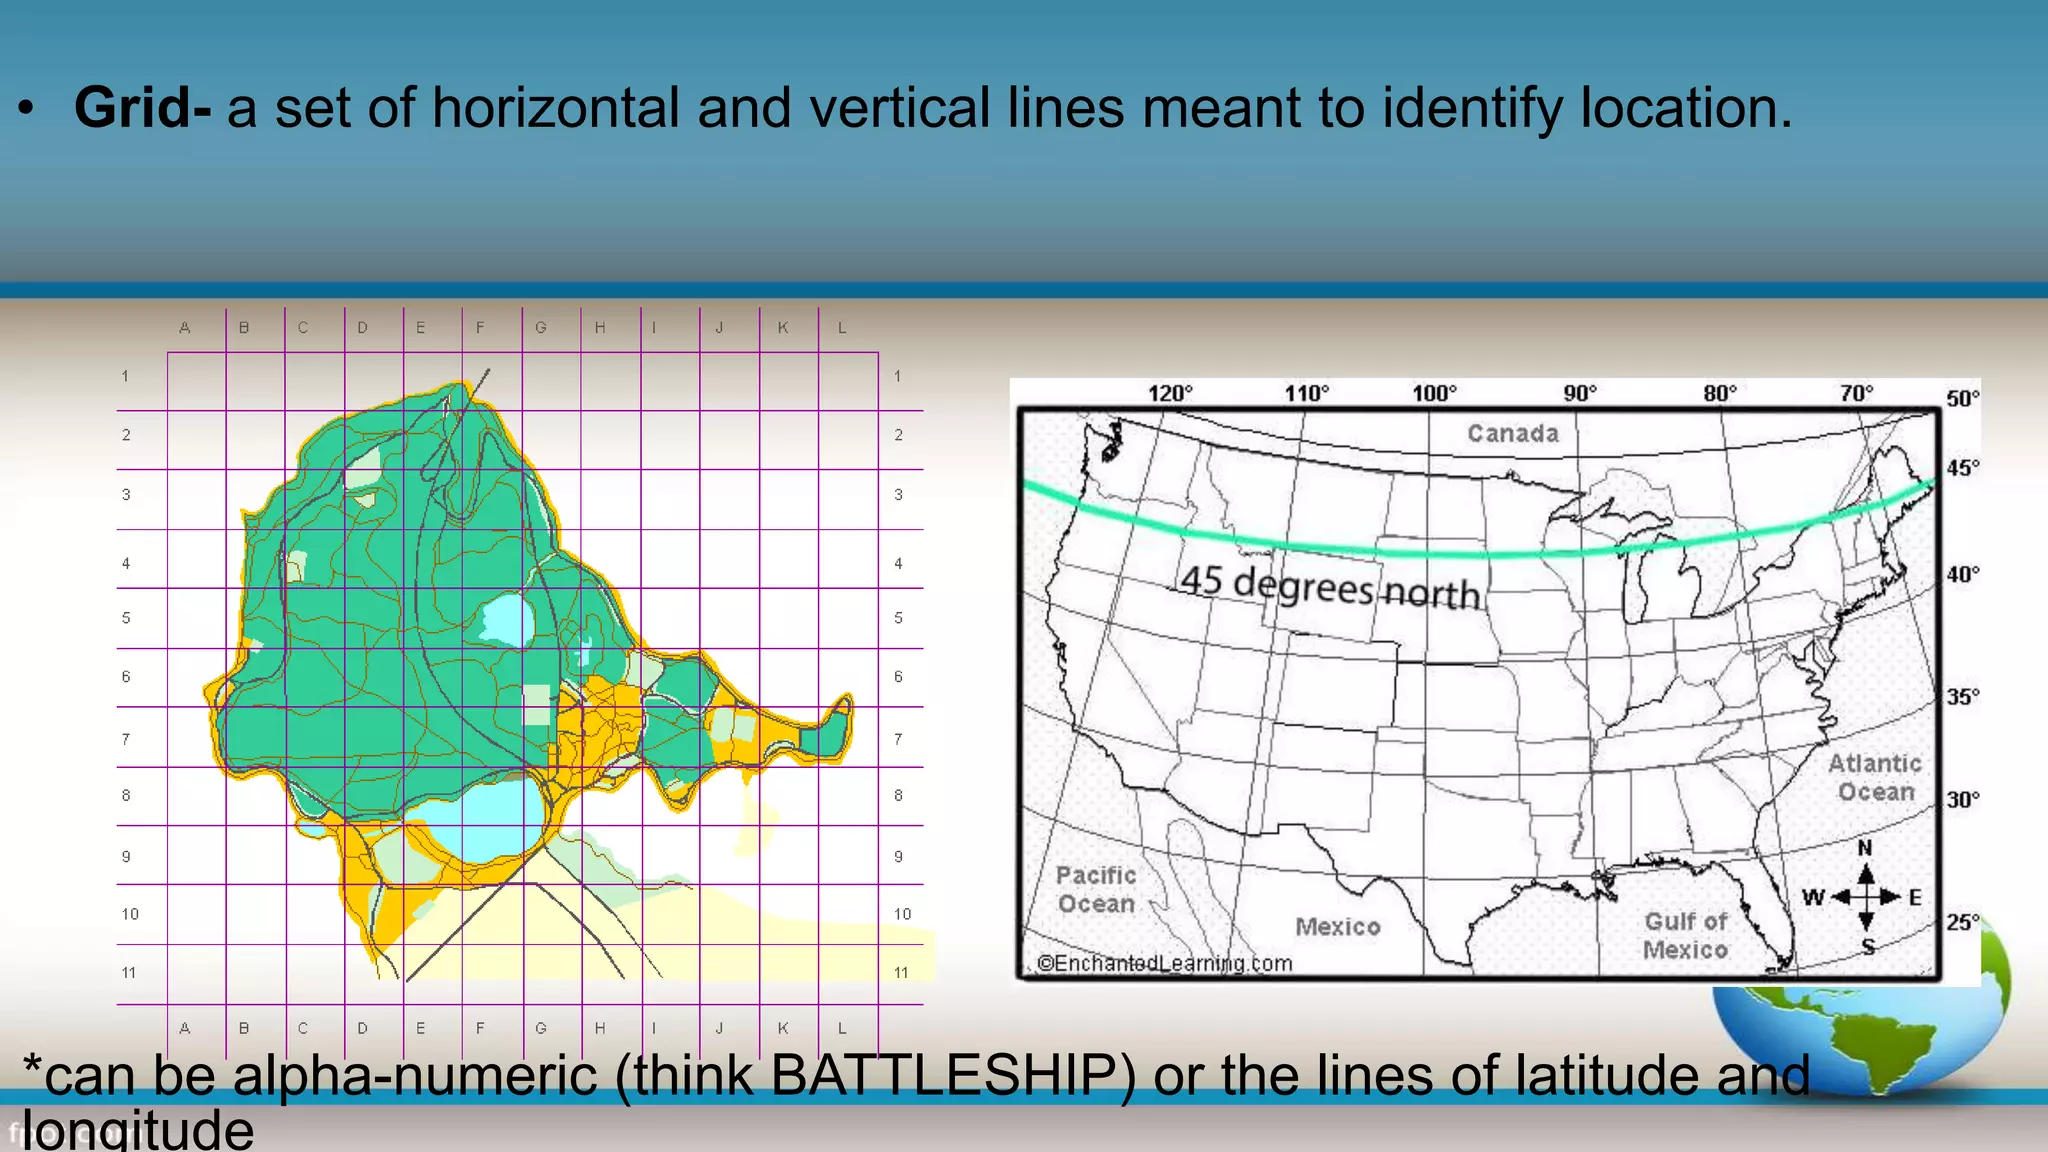The width and height of the screenshot is (2048, 1152).
Task: Click the 'Mexico' country label
Action: point(1337,926)
